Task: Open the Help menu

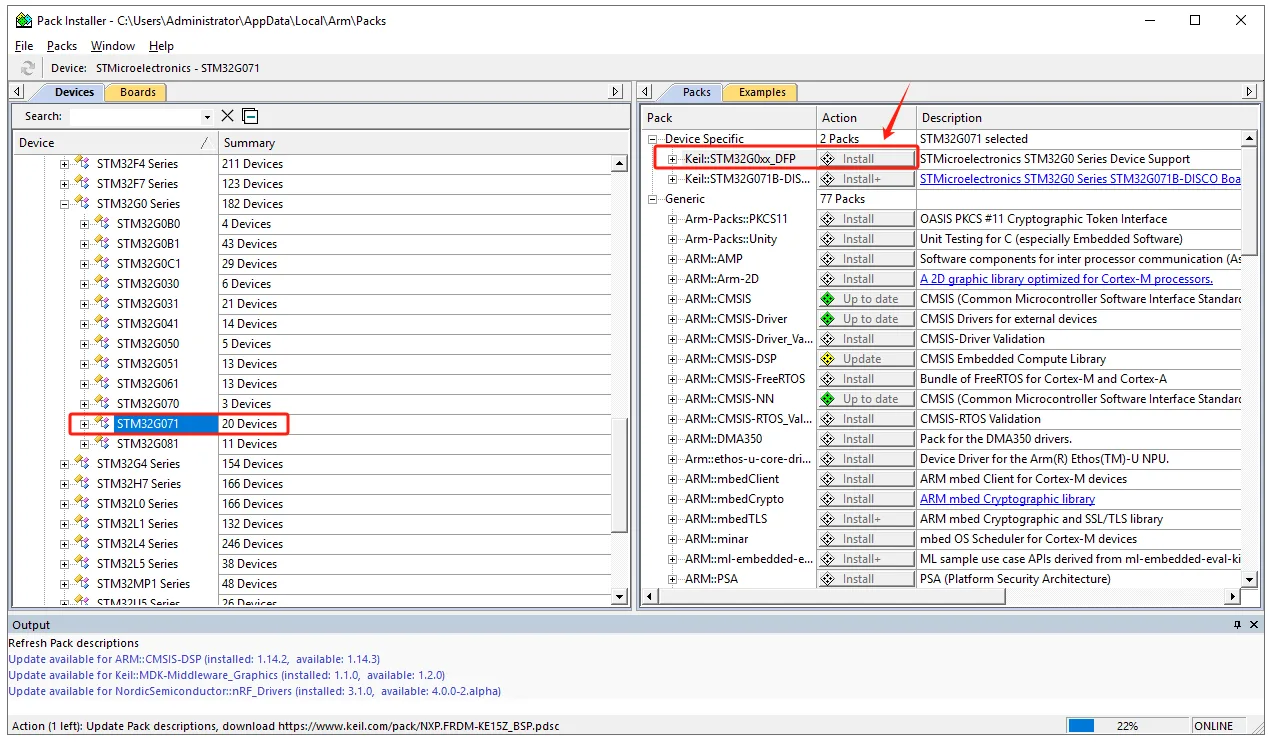Action: [x=161, y=46]
